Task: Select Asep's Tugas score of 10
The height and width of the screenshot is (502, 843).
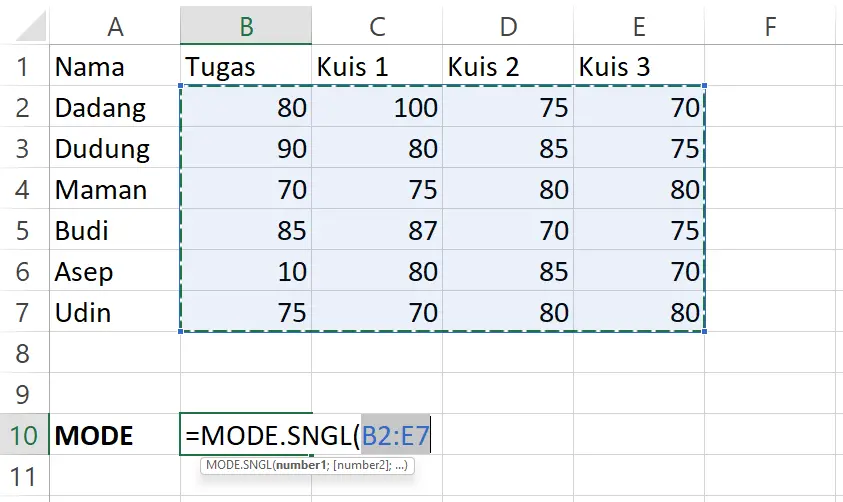Action: [246, 271]
